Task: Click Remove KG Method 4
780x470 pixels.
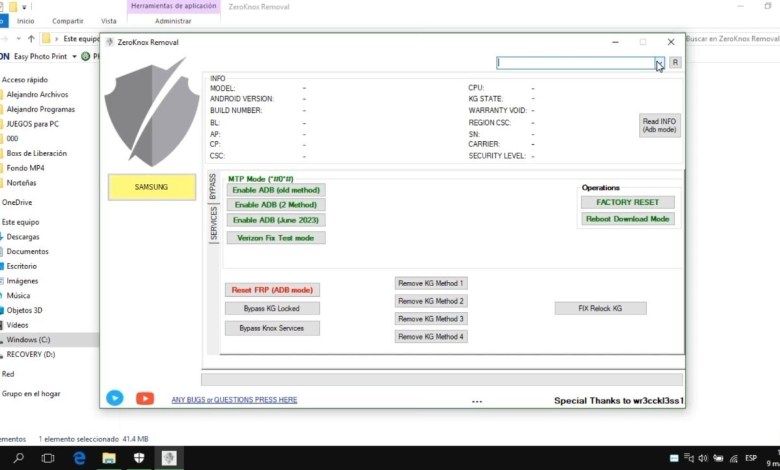Action: tap(431, 337)
